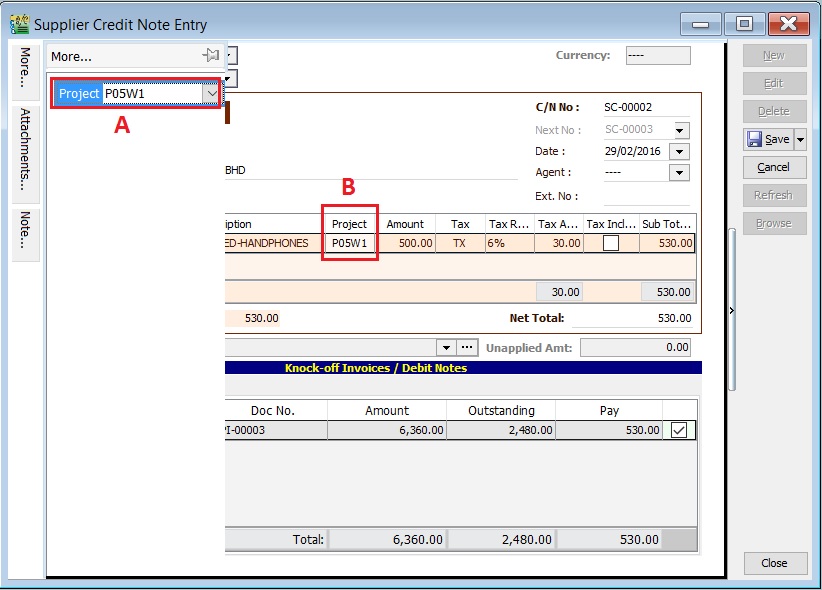The image size is (822, 590).
Task: Click the Save button with diskette icon
Action: (x=770, y=139)
